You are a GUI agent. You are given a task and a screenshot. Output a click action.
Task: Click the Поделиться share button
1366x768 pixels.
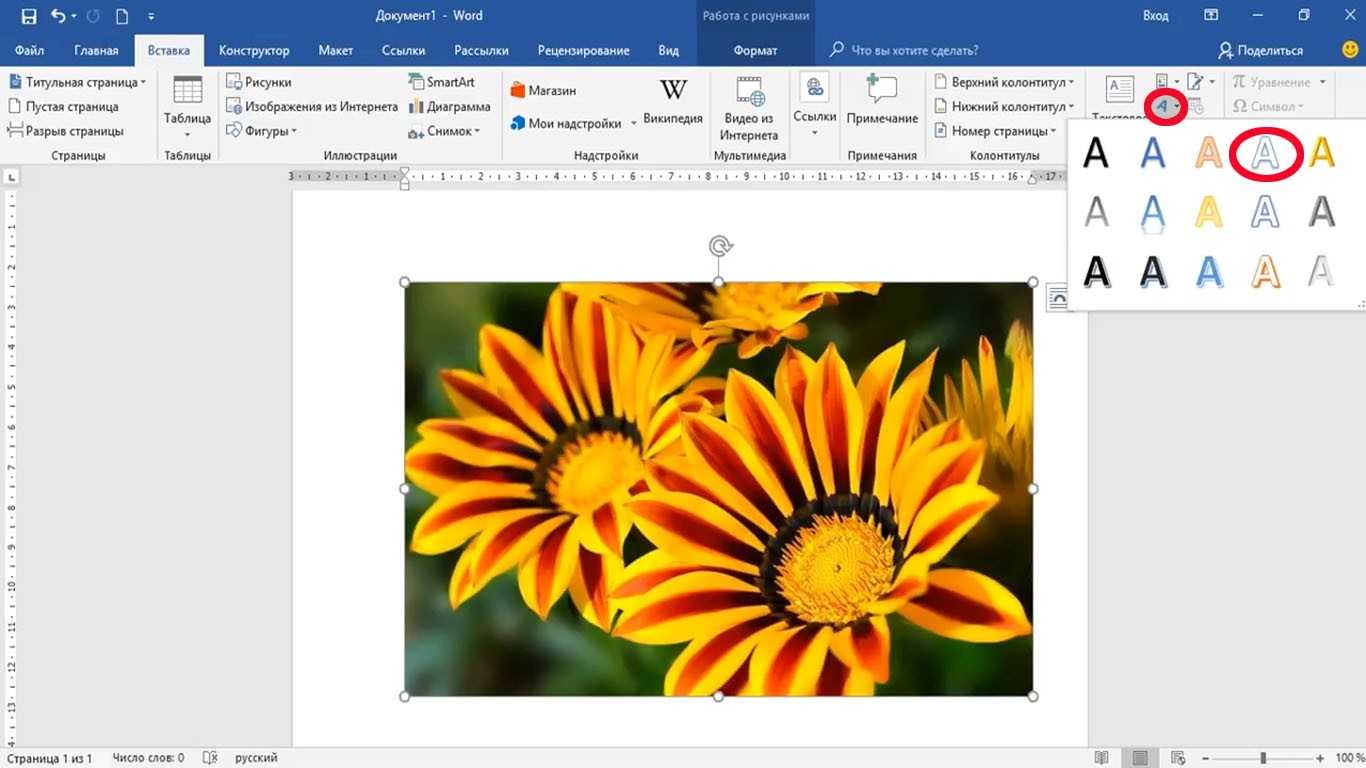pyautogui.click(x=1261, y=50)
